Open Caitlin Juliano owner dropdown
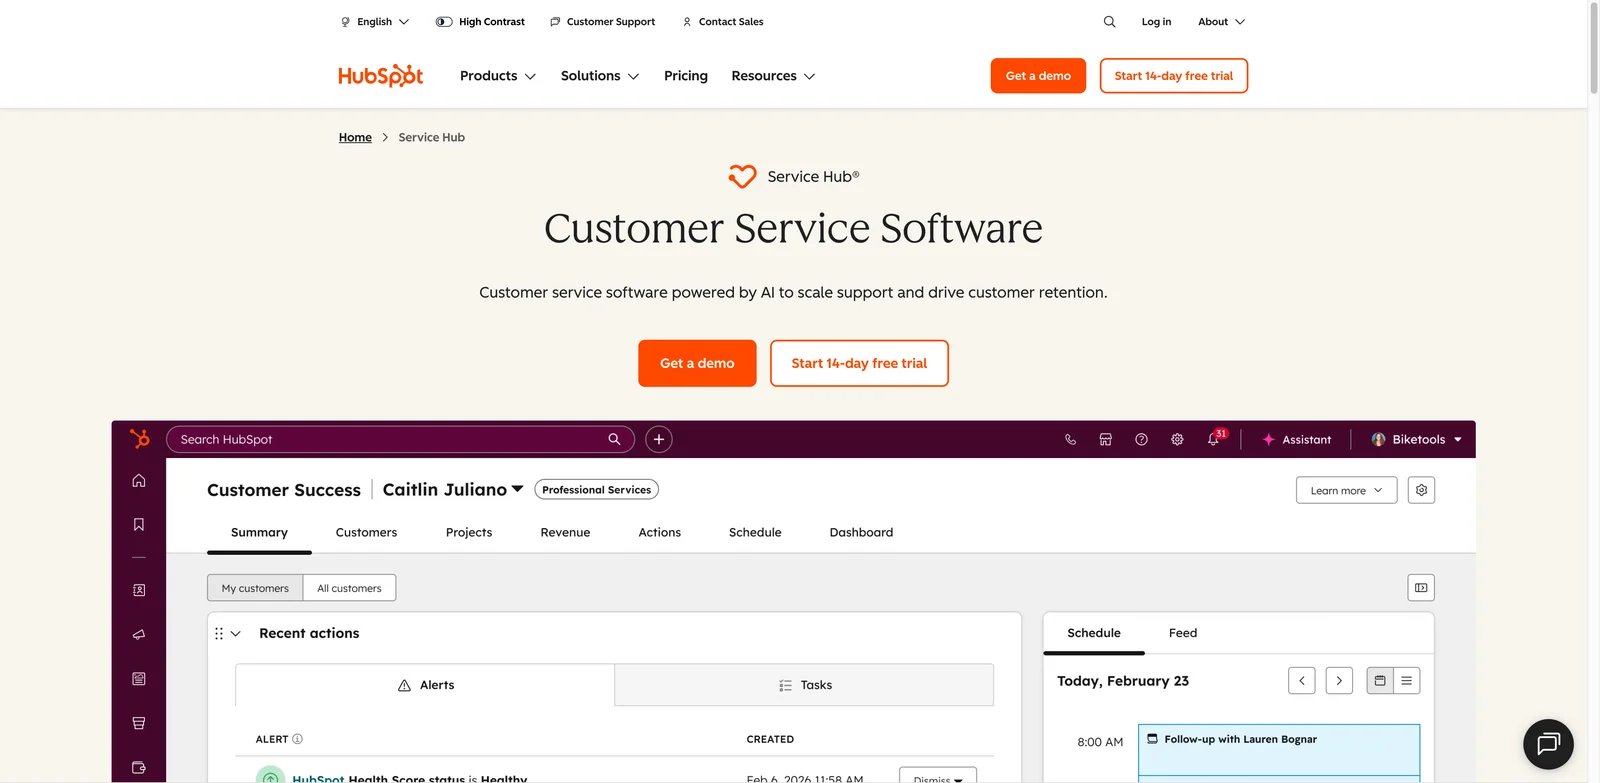 tap(453, 489)
